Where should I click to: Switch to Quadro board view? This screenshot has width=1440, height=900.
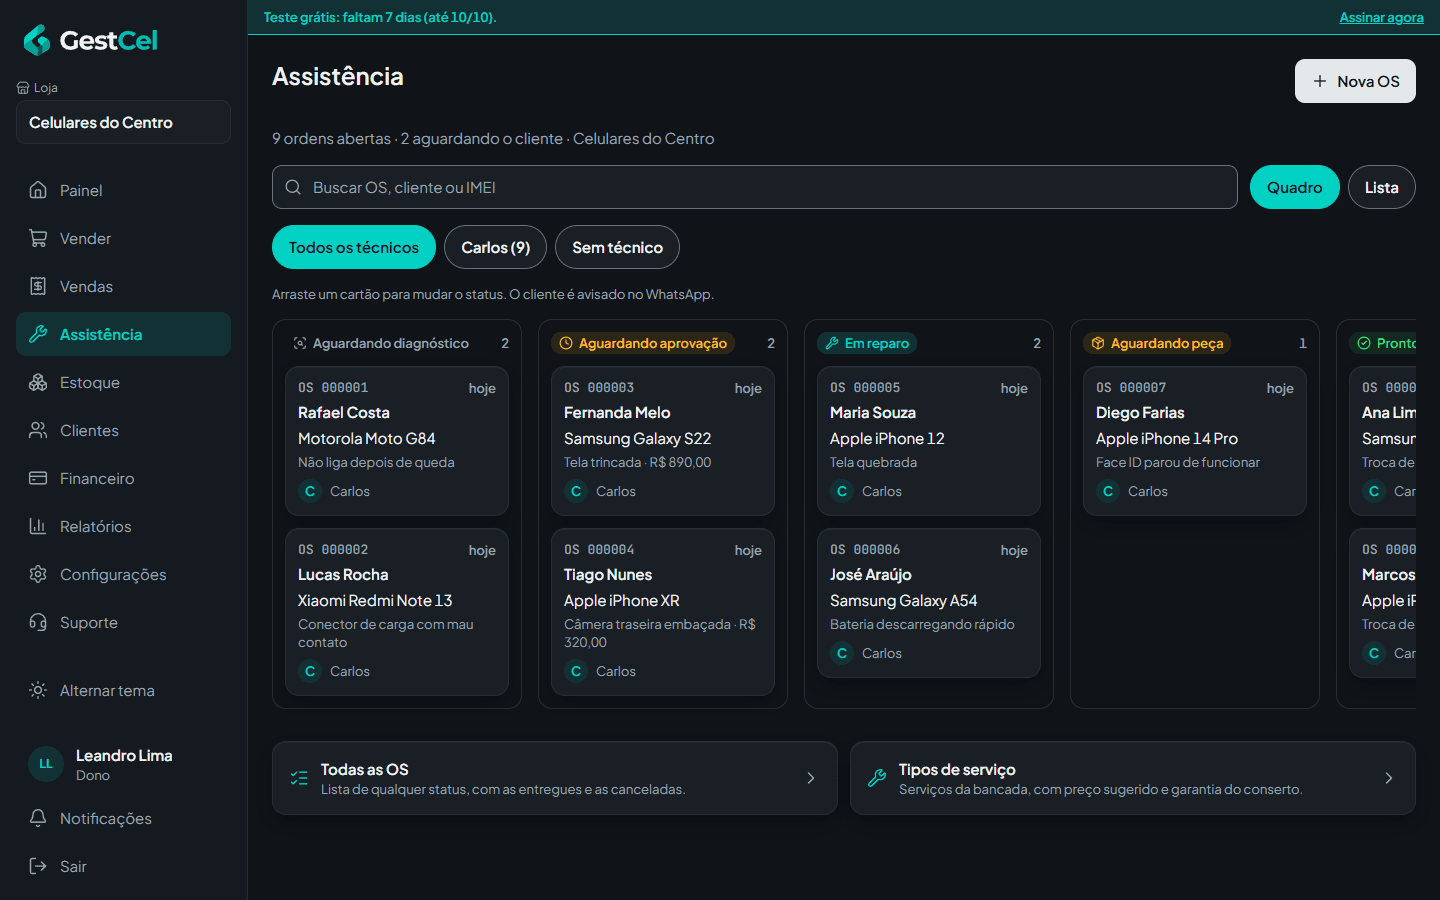pyautogui.click(x=1294, y=187)
